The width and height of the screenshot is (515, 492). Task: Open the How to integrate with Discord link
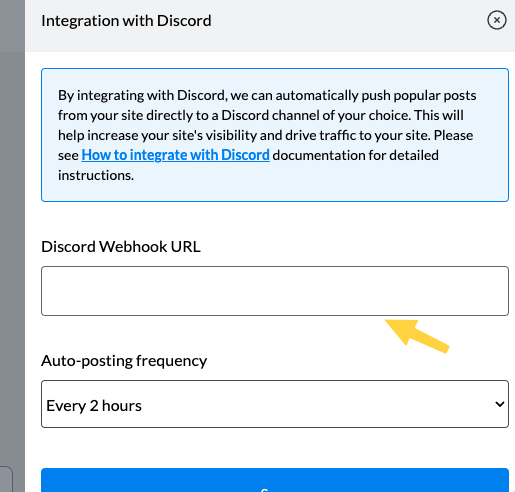[x=175, y=155]
